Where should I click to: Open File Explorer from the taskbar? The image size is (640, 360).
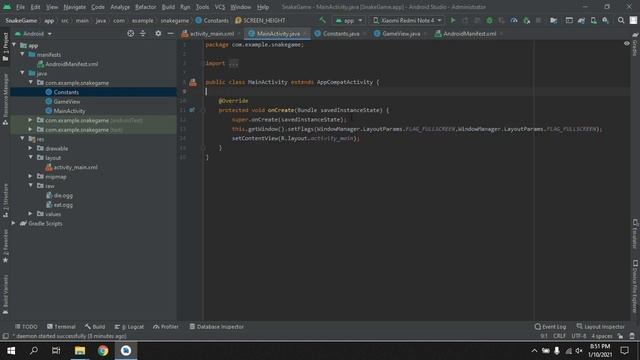click(x=80, y=350)
